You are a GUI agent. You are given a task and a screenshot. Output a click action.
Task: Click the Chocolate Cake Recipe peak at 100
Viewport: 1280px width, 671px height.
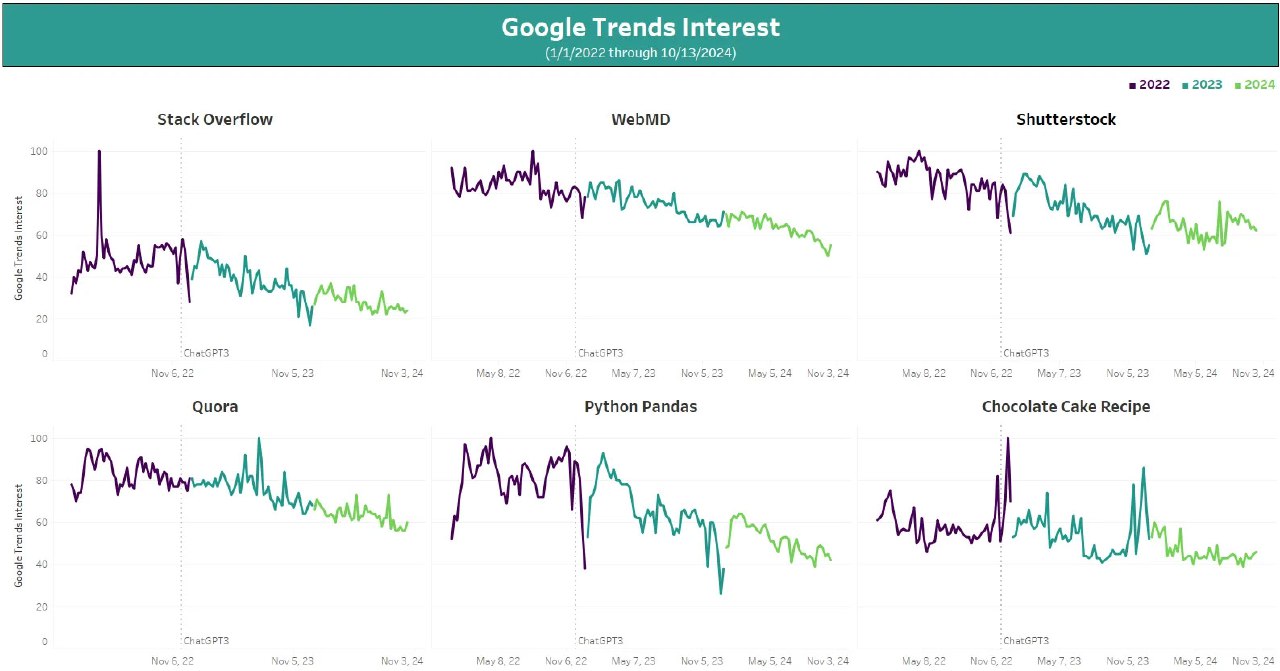point(1007,439)
